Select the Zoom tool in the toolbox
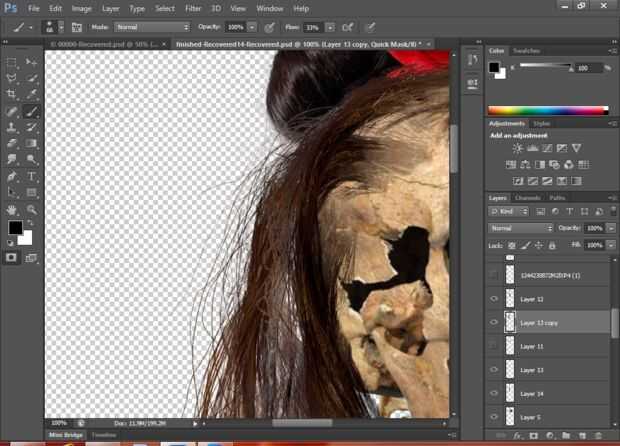 pyautogui.click(x=31, y=210)
